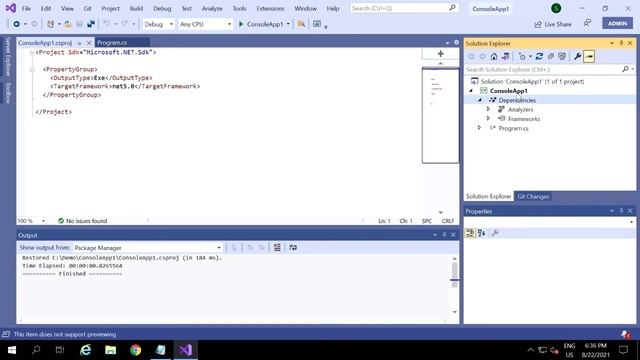The image size is (640, 360).
Task: Click the screenshot-style icon right of Find in Files
Action: click(x=317, y=24)
